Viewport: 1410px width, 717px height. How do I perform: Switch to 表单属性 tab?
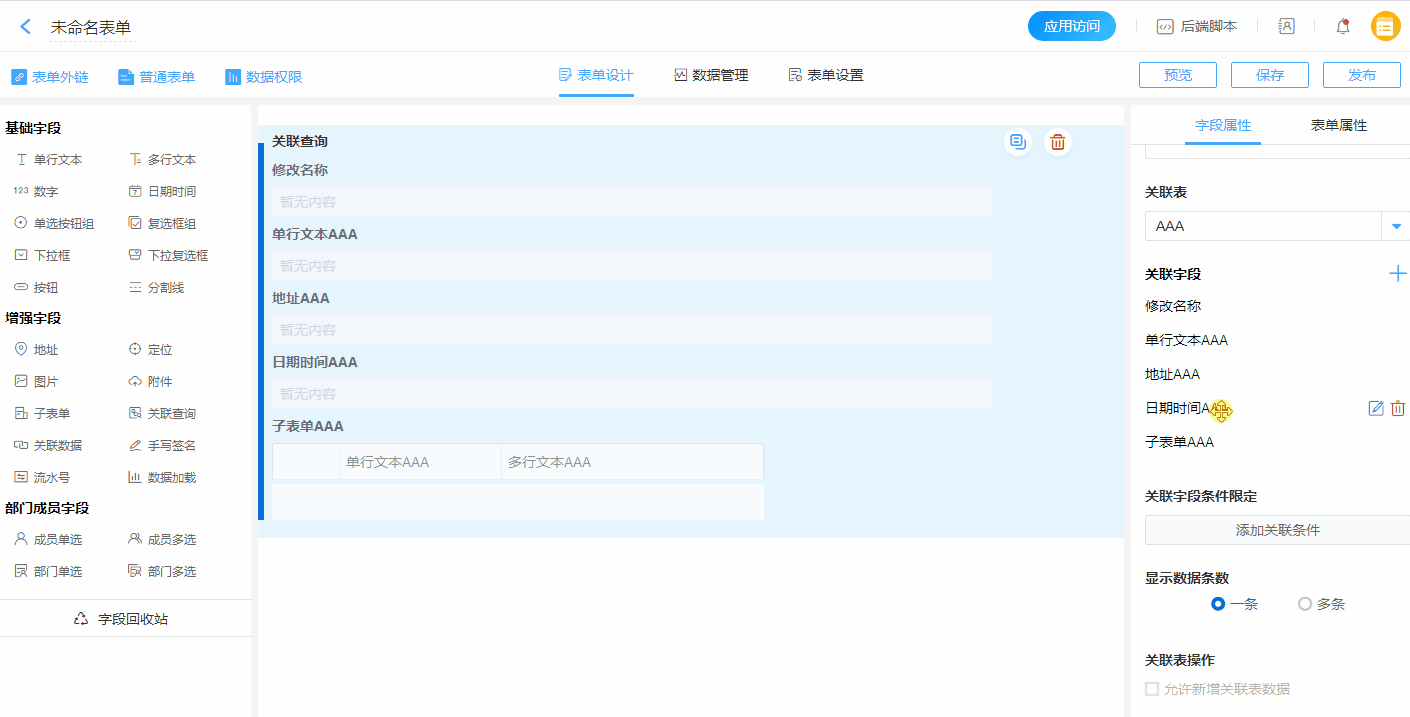click(1338, 125)
